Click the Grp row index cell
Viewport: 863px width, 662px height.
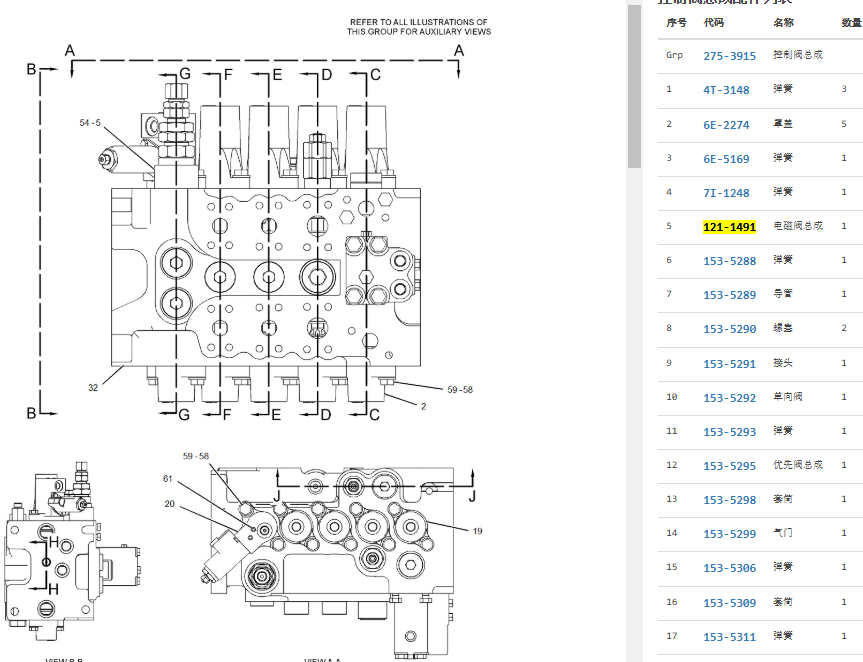tap(674, 55)
